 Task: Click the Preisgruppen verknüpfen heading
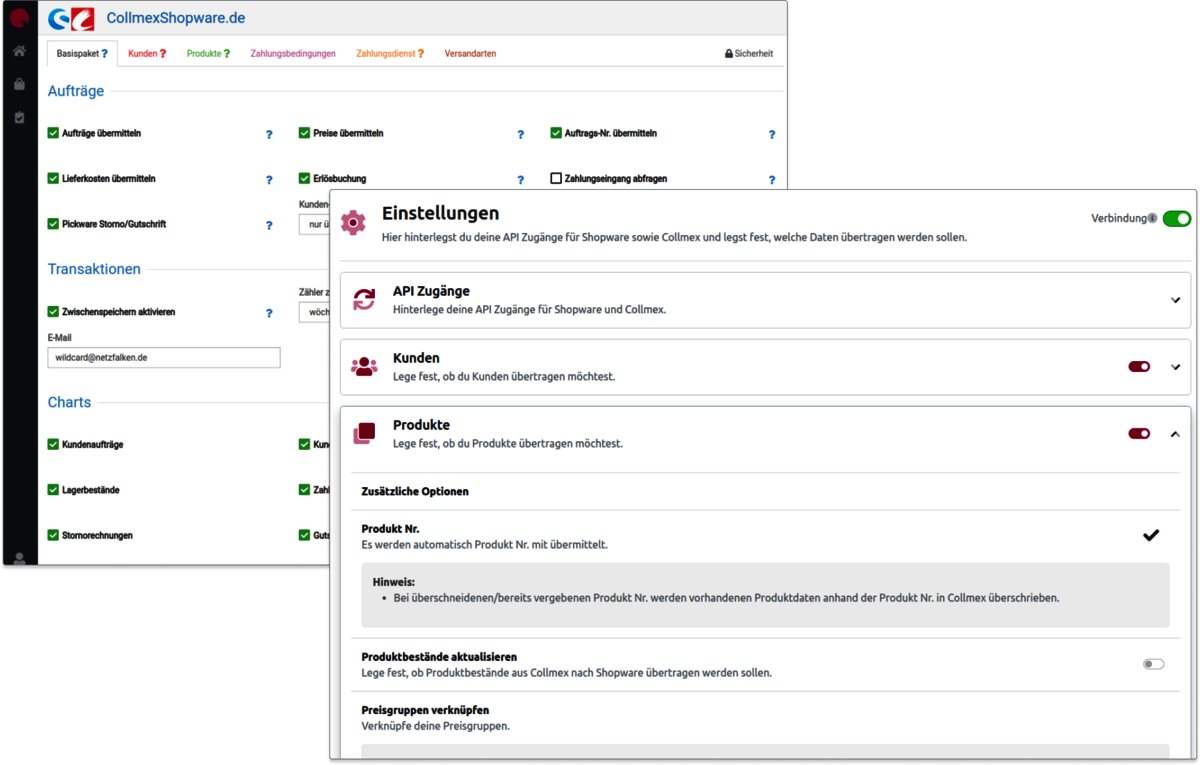425,710
